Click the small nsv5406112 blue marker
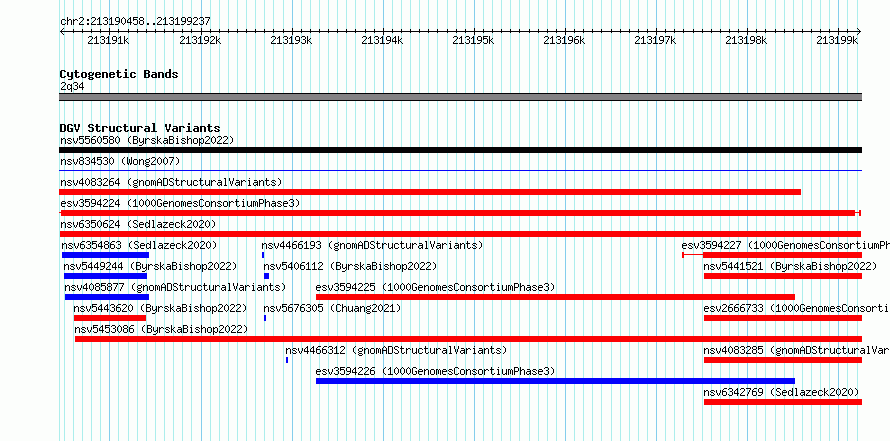 tap(267, 276)
